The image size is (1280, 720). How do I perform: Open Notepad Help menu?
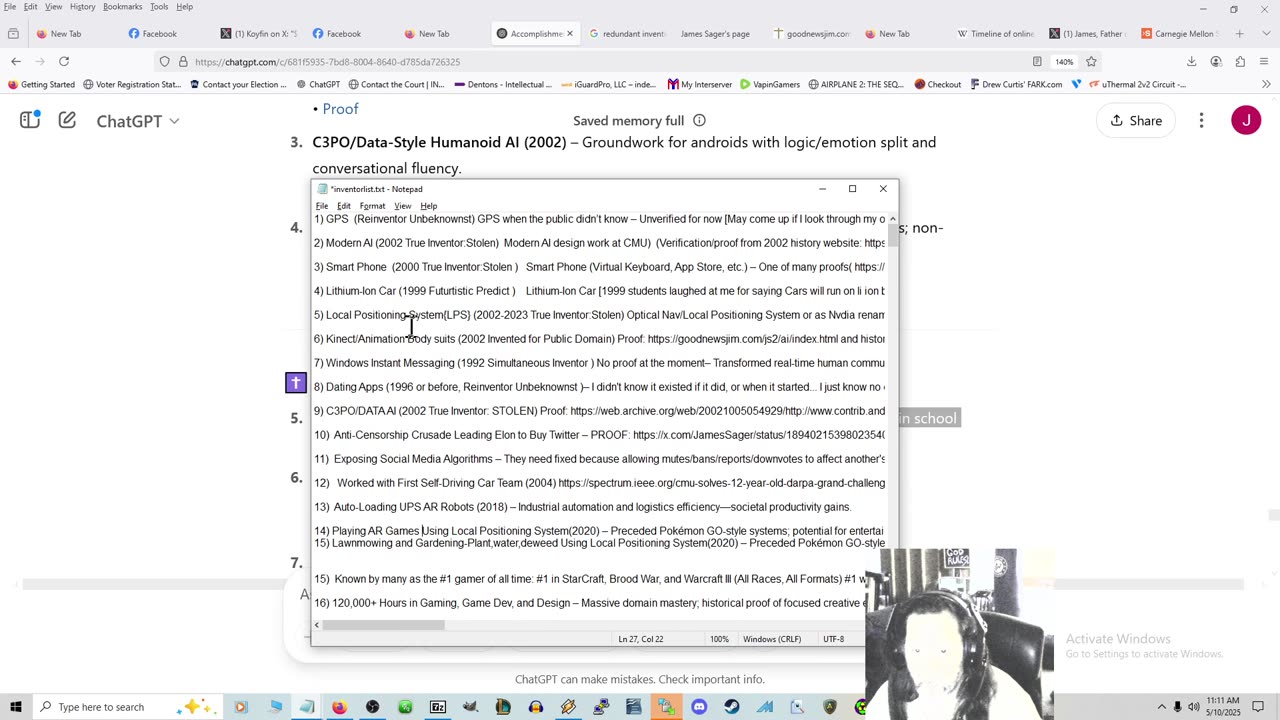pos(428,206)
